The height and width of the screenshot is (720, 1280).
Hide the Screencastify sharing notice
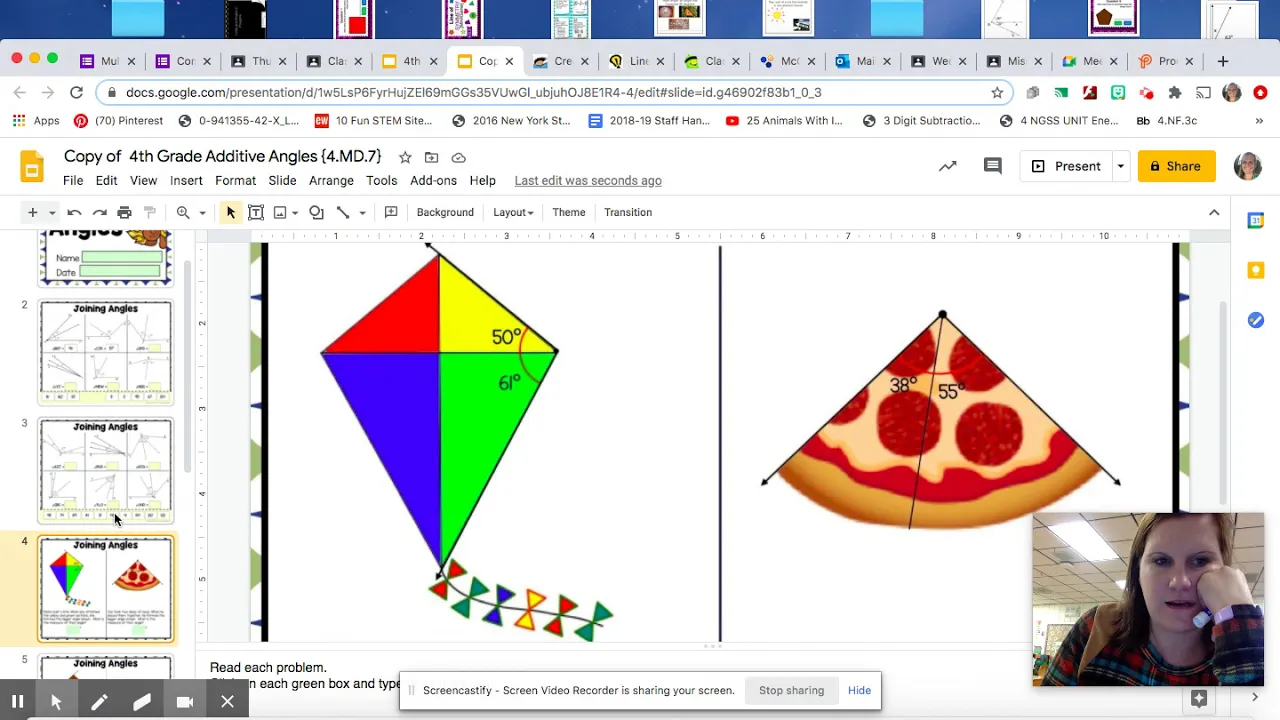tap(859, 691)
